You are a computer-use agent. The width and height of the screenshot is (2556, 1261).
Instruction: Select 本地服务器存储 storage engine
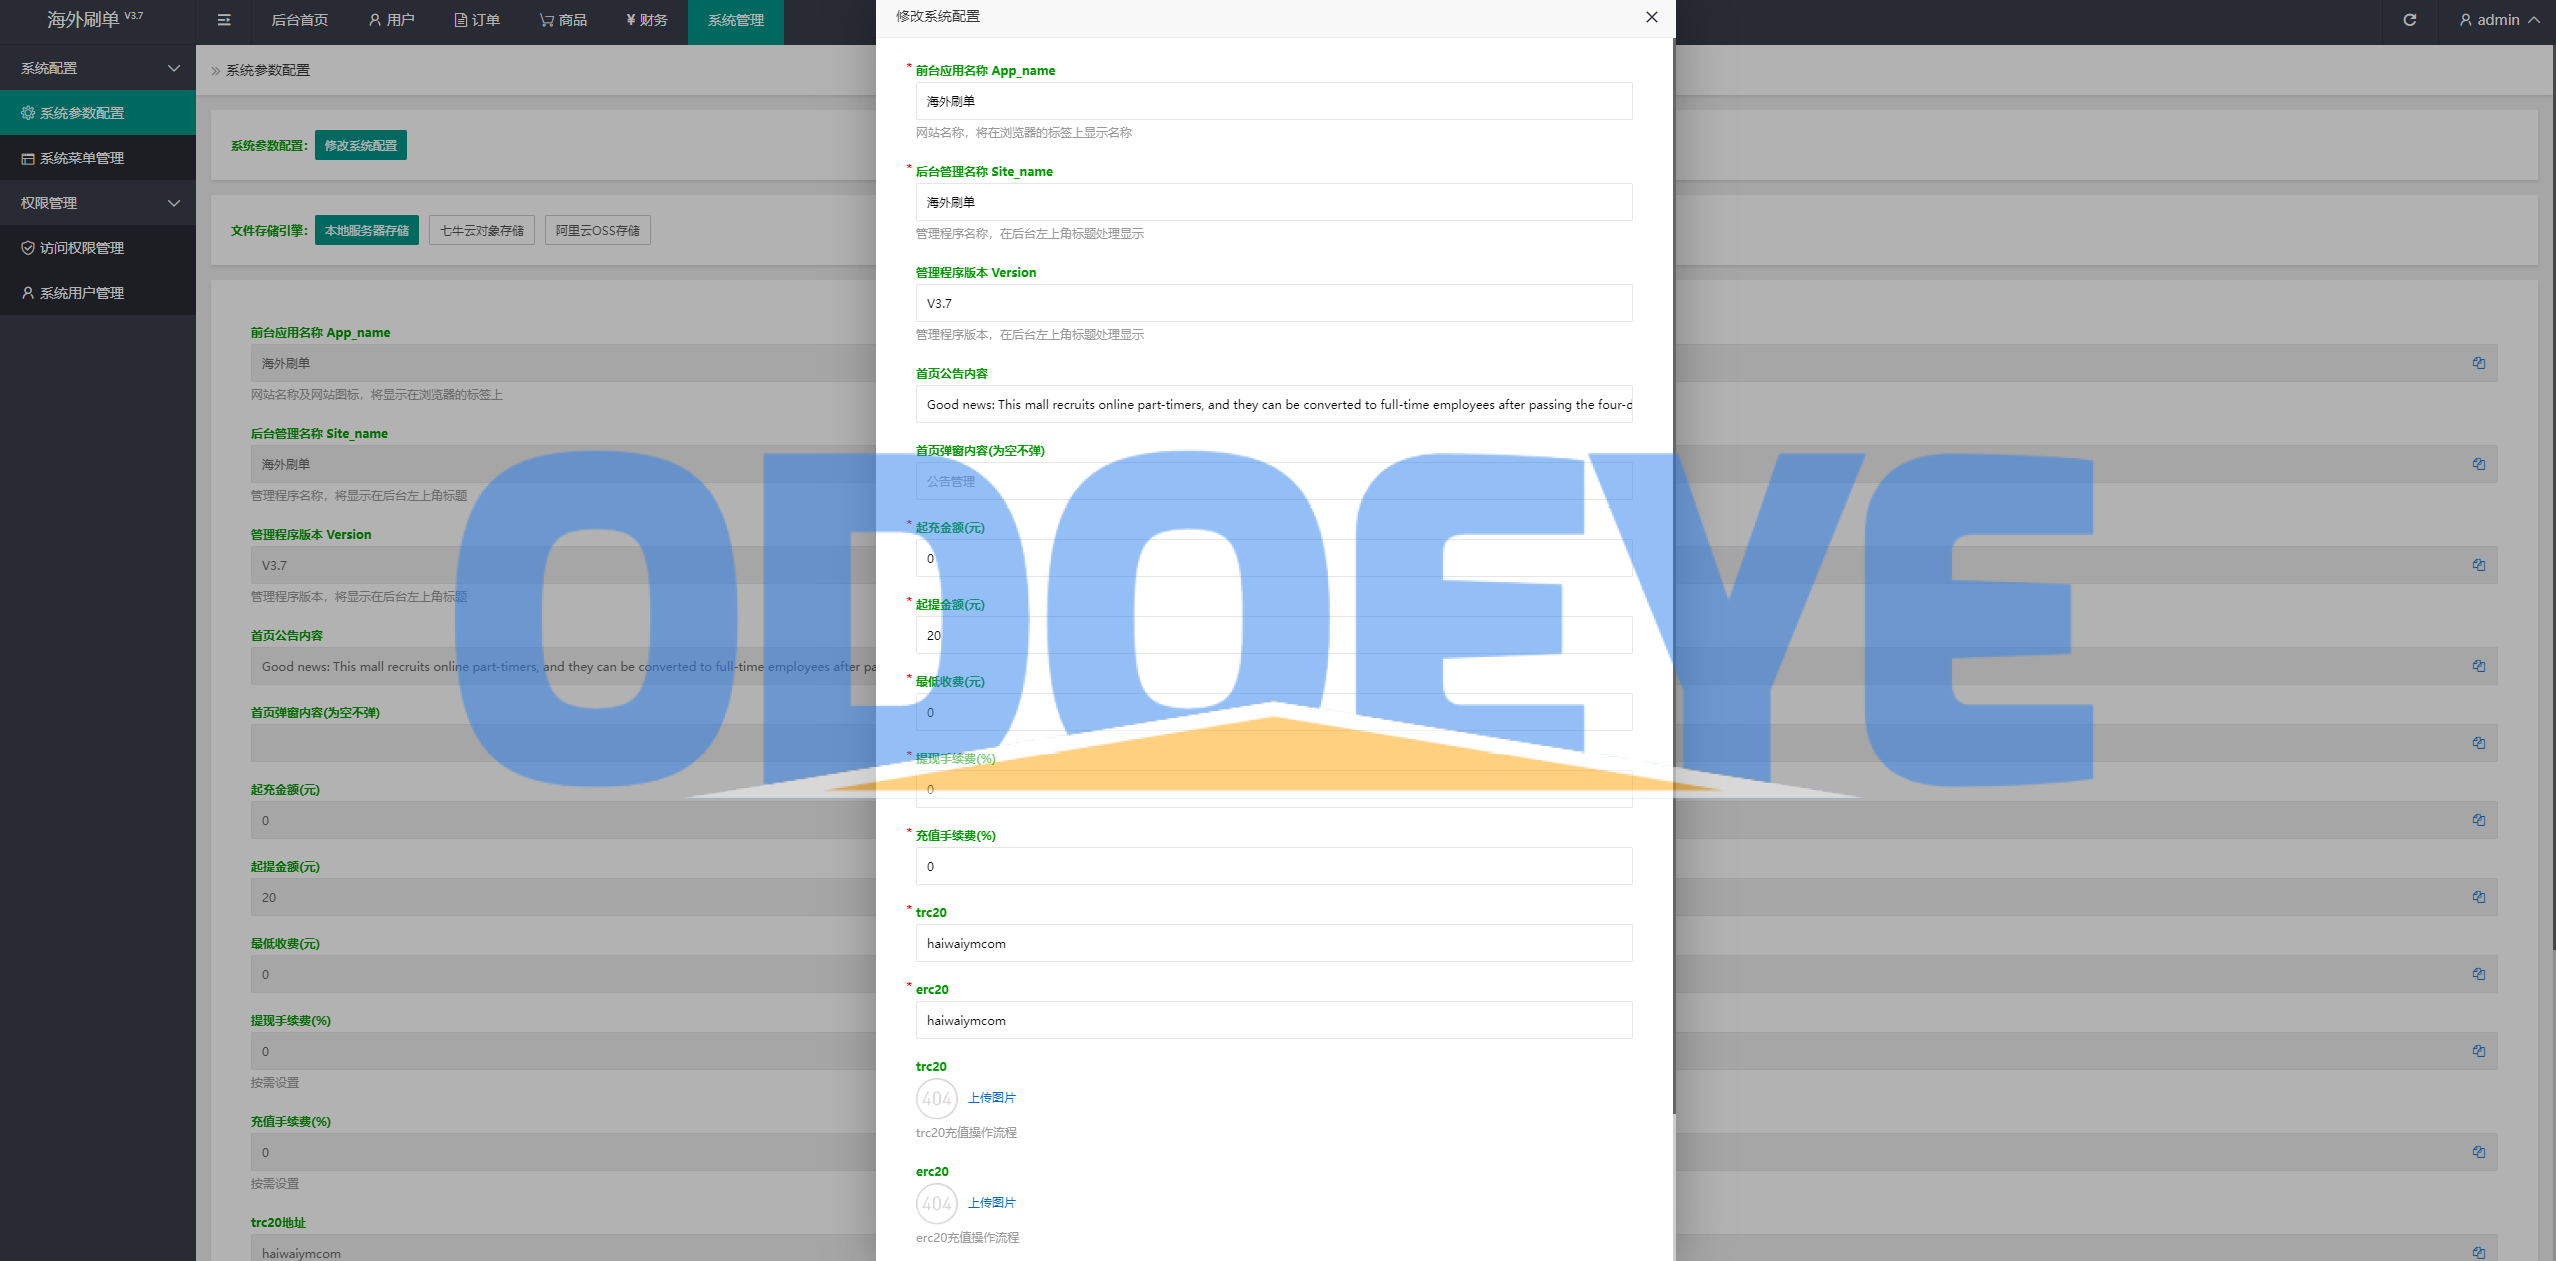[x=367, y=230]
